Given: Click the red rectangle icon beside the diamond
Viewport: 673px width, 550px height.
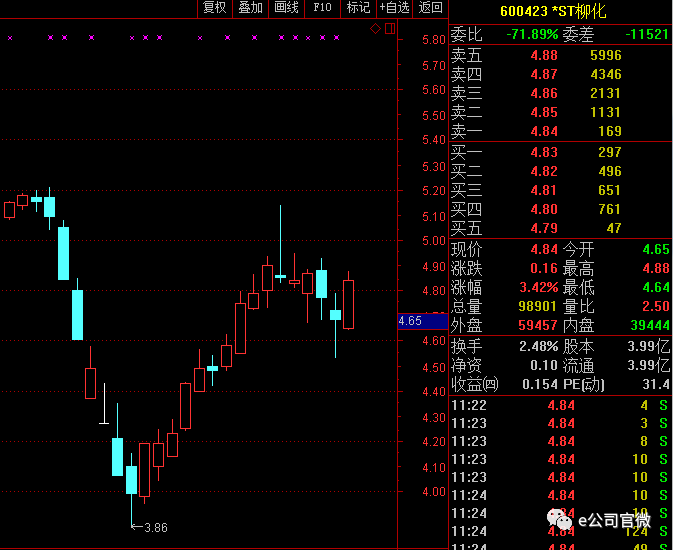Looking at the screenshot, I should coord(390,28).
